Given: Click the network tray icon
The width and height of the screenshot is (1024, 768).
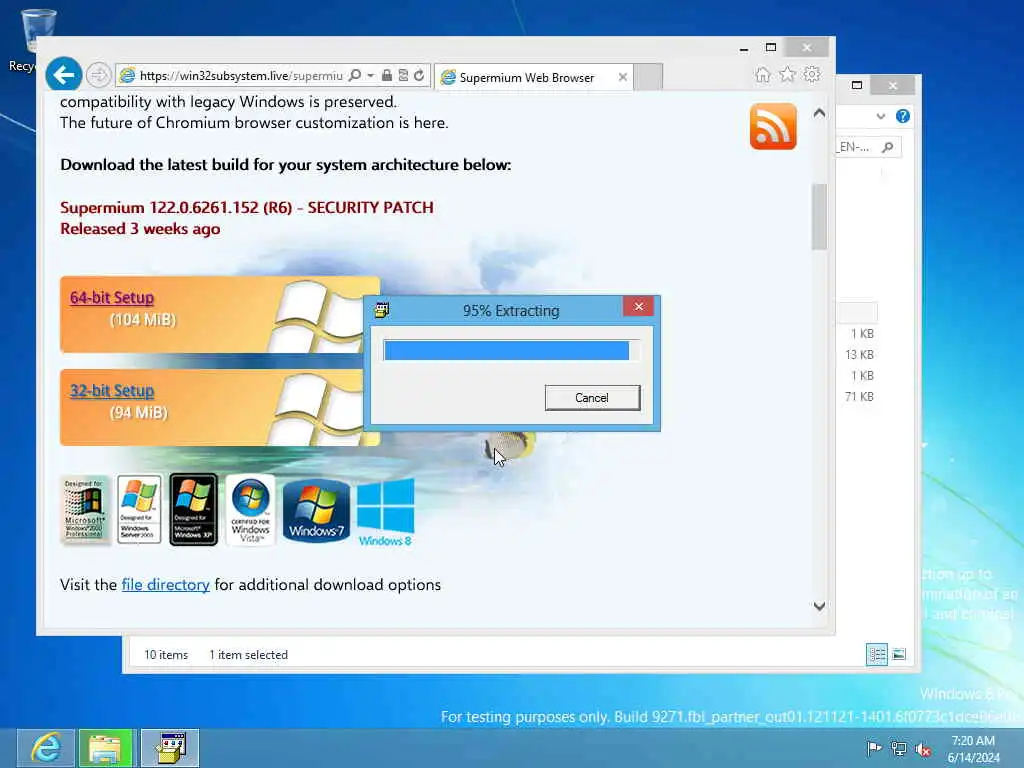Looking at the screenshot, I should 899,748.
